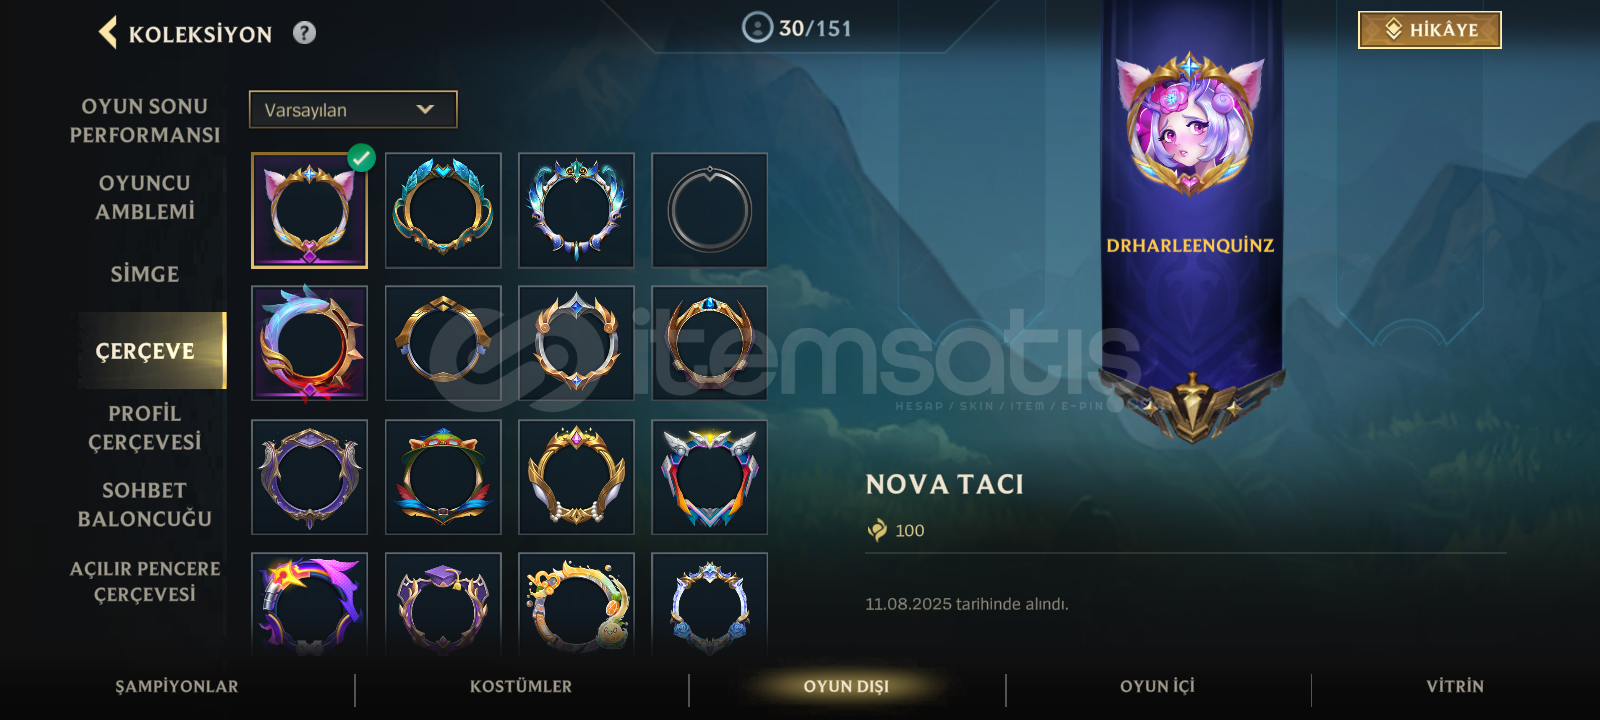Go back using the Koleksiyon arrow
Image resolution: width=1600 pixels, height=720 pixels.
108,33
